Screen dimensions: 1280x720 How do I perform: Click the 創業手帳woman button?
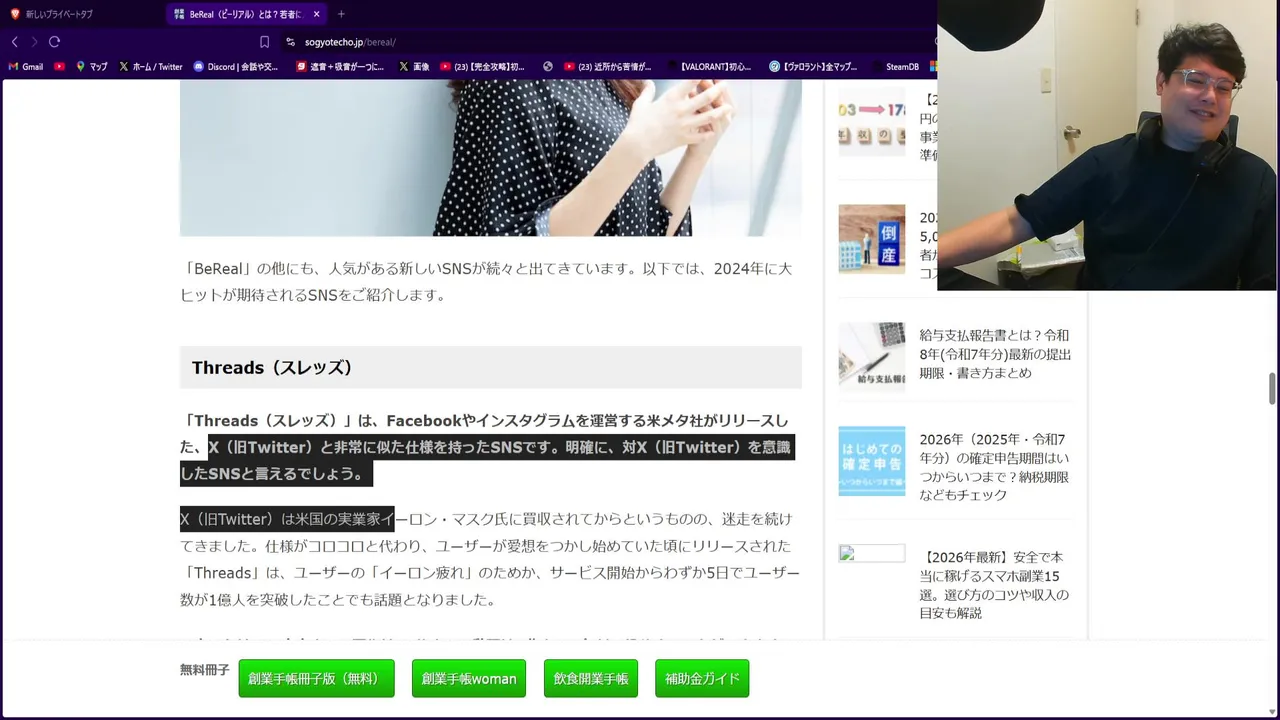point(469,678)
